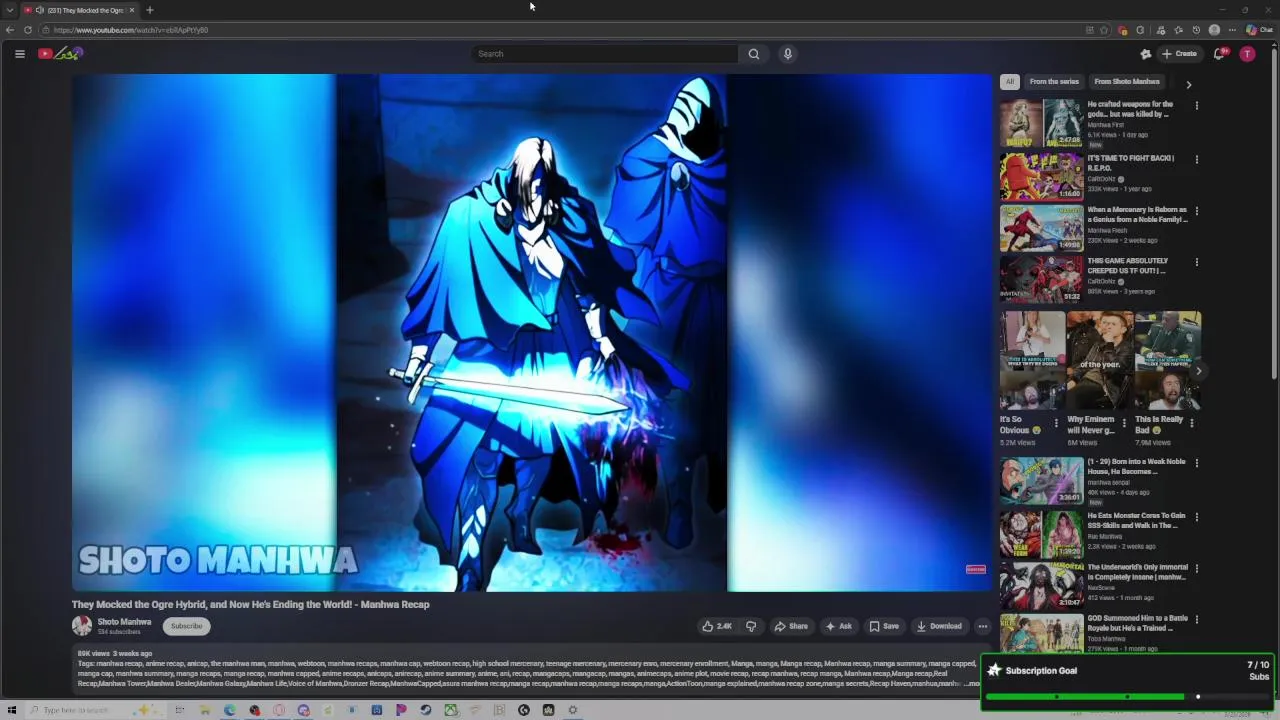Screen dimensions: 1280x720
Task: Share this video
Action: tap(791, 626)
